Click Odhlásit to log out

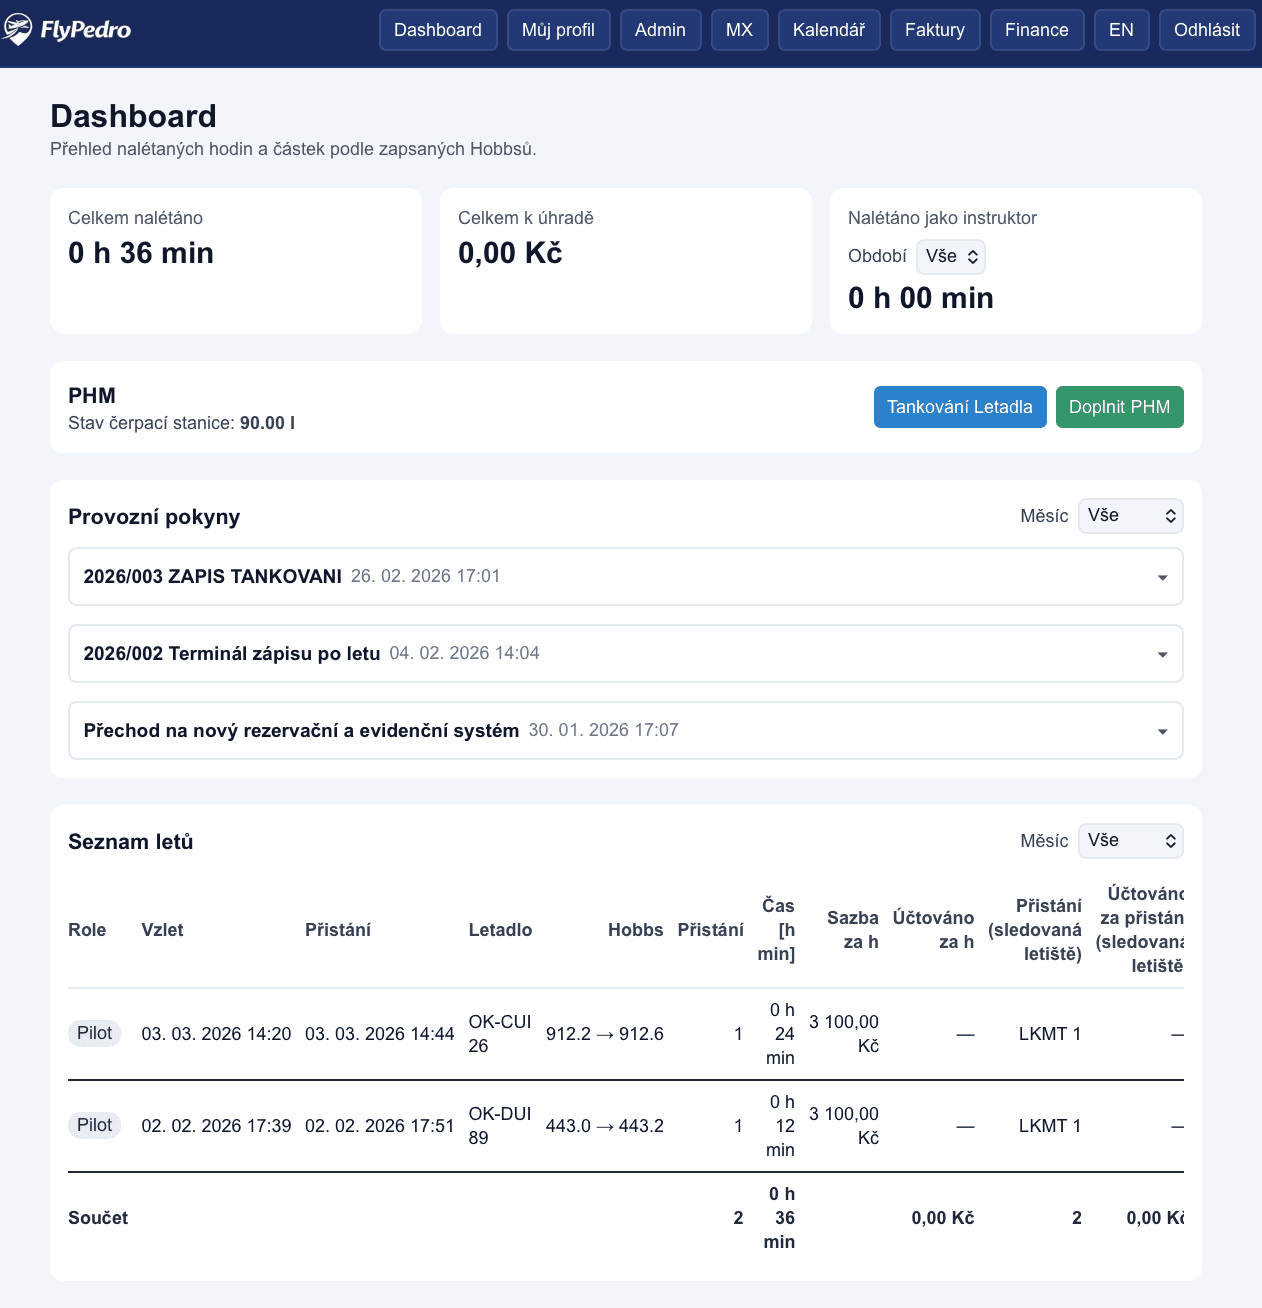(x=1206, y=29)
